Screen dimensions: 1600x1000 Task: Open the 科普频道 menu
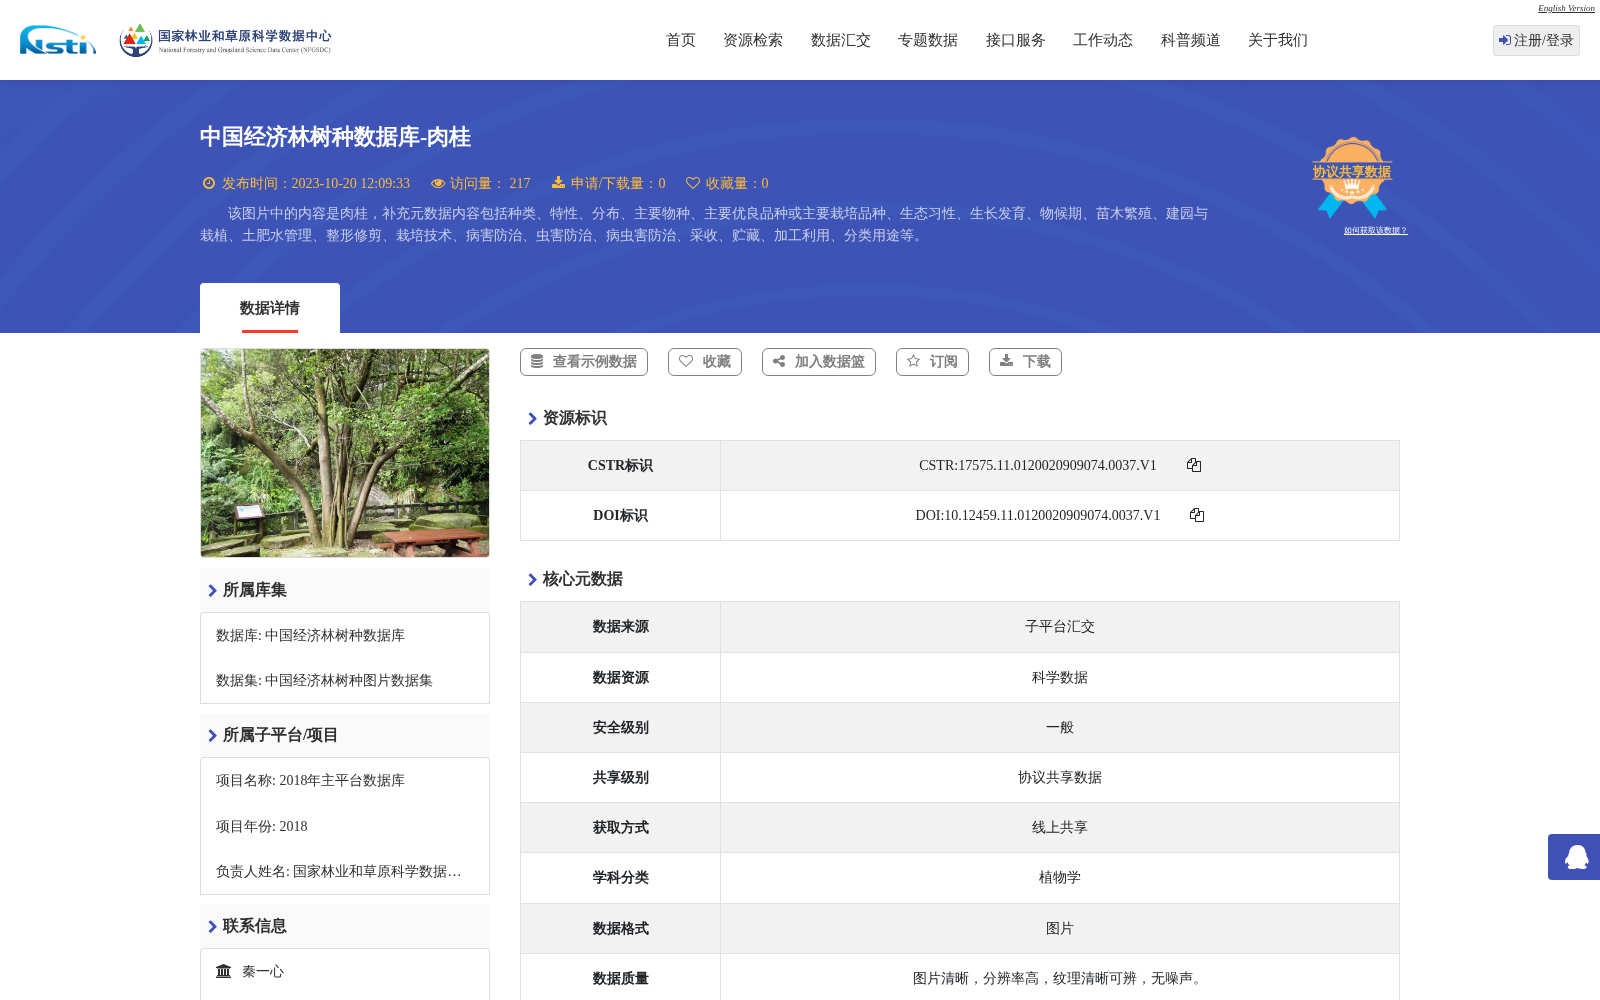click(x=1191, y=40)
